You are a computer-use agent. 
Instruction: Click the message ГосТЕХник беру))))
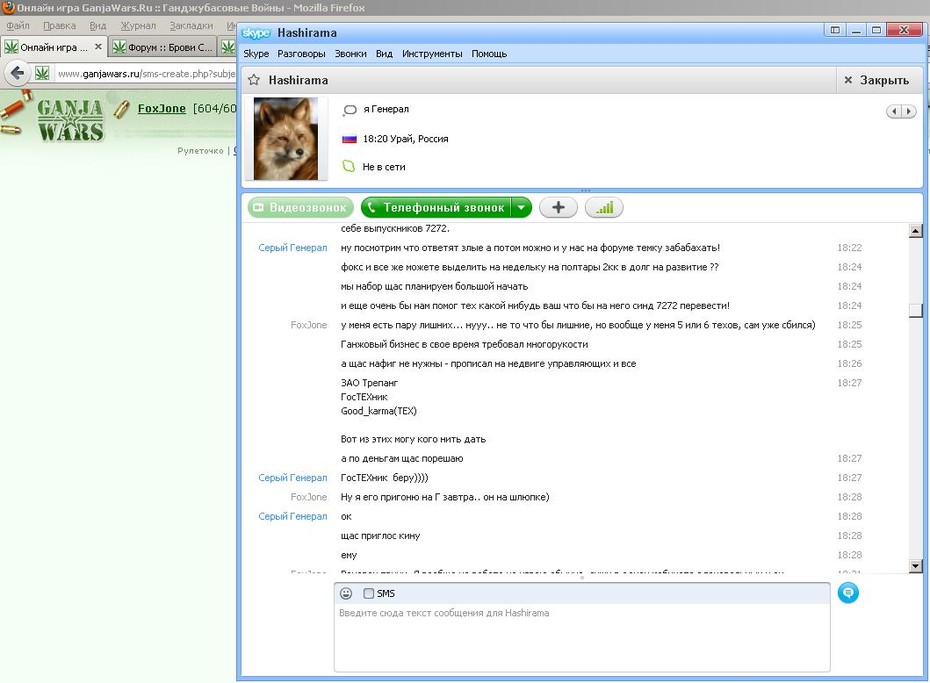pyautogui.click(x=384, y=478)
